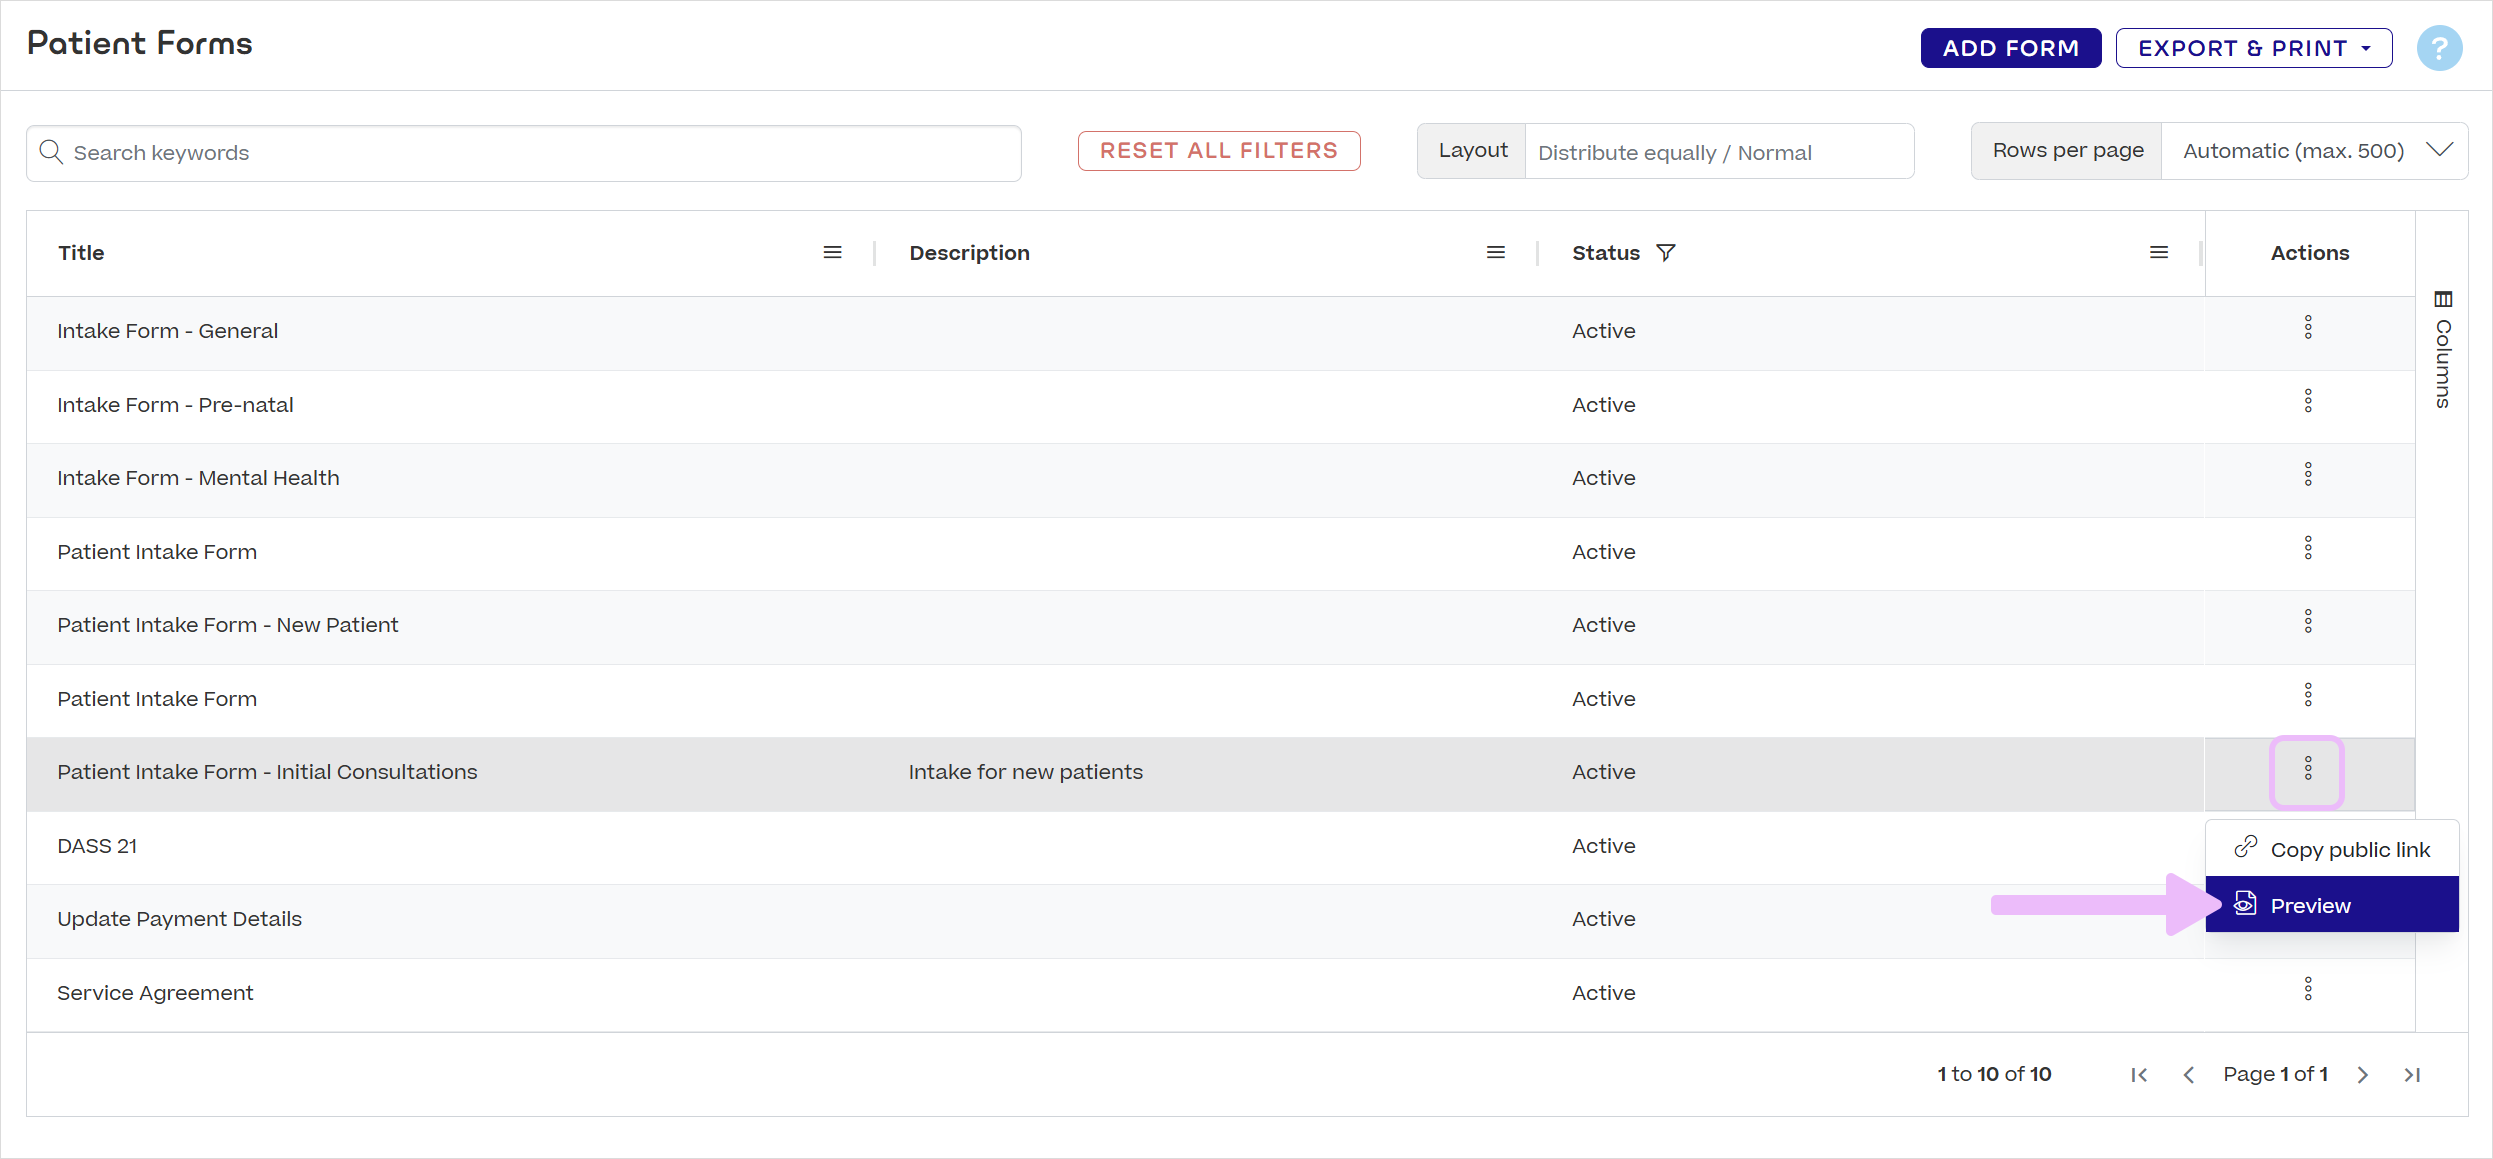Viewport: 2493px width, 1159px height.
Task: Click the Add Form button
Action: click(x=2010, y=47)
